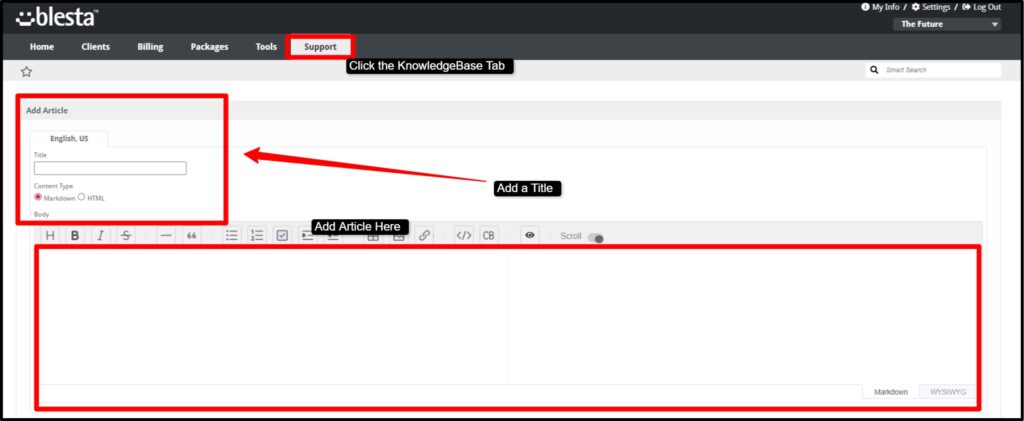Image resolution: width=1024 pixels, height=421 pixels.
Task: Insert a blockquote using quote icon
Action: [191, 236]
